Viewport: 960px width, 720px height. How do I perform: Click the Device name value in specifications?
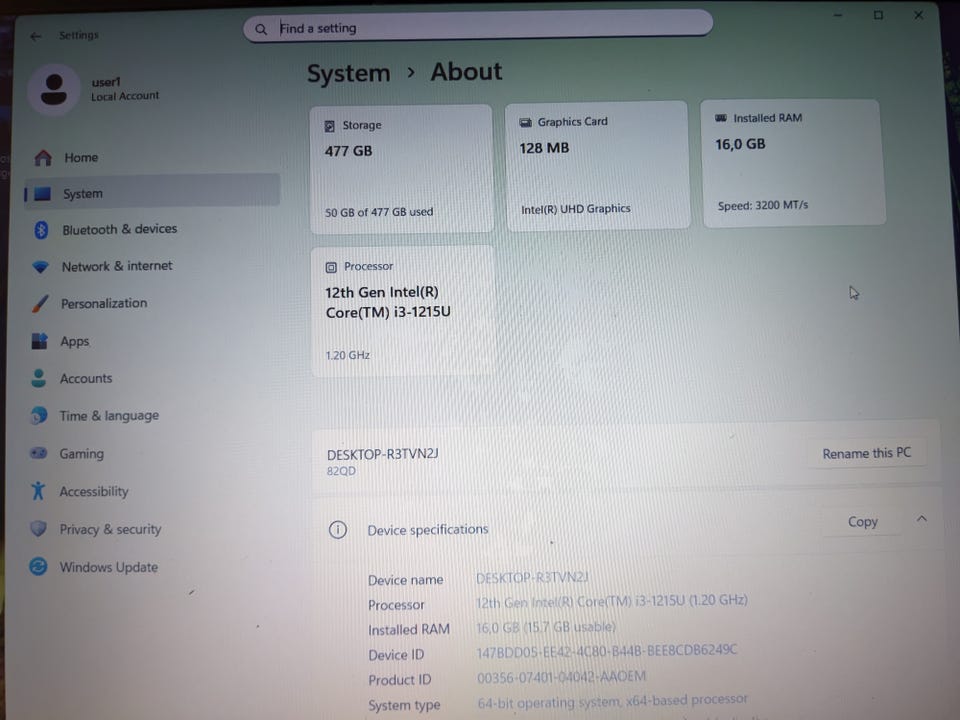pyautogui.click(x=532, y=577)
